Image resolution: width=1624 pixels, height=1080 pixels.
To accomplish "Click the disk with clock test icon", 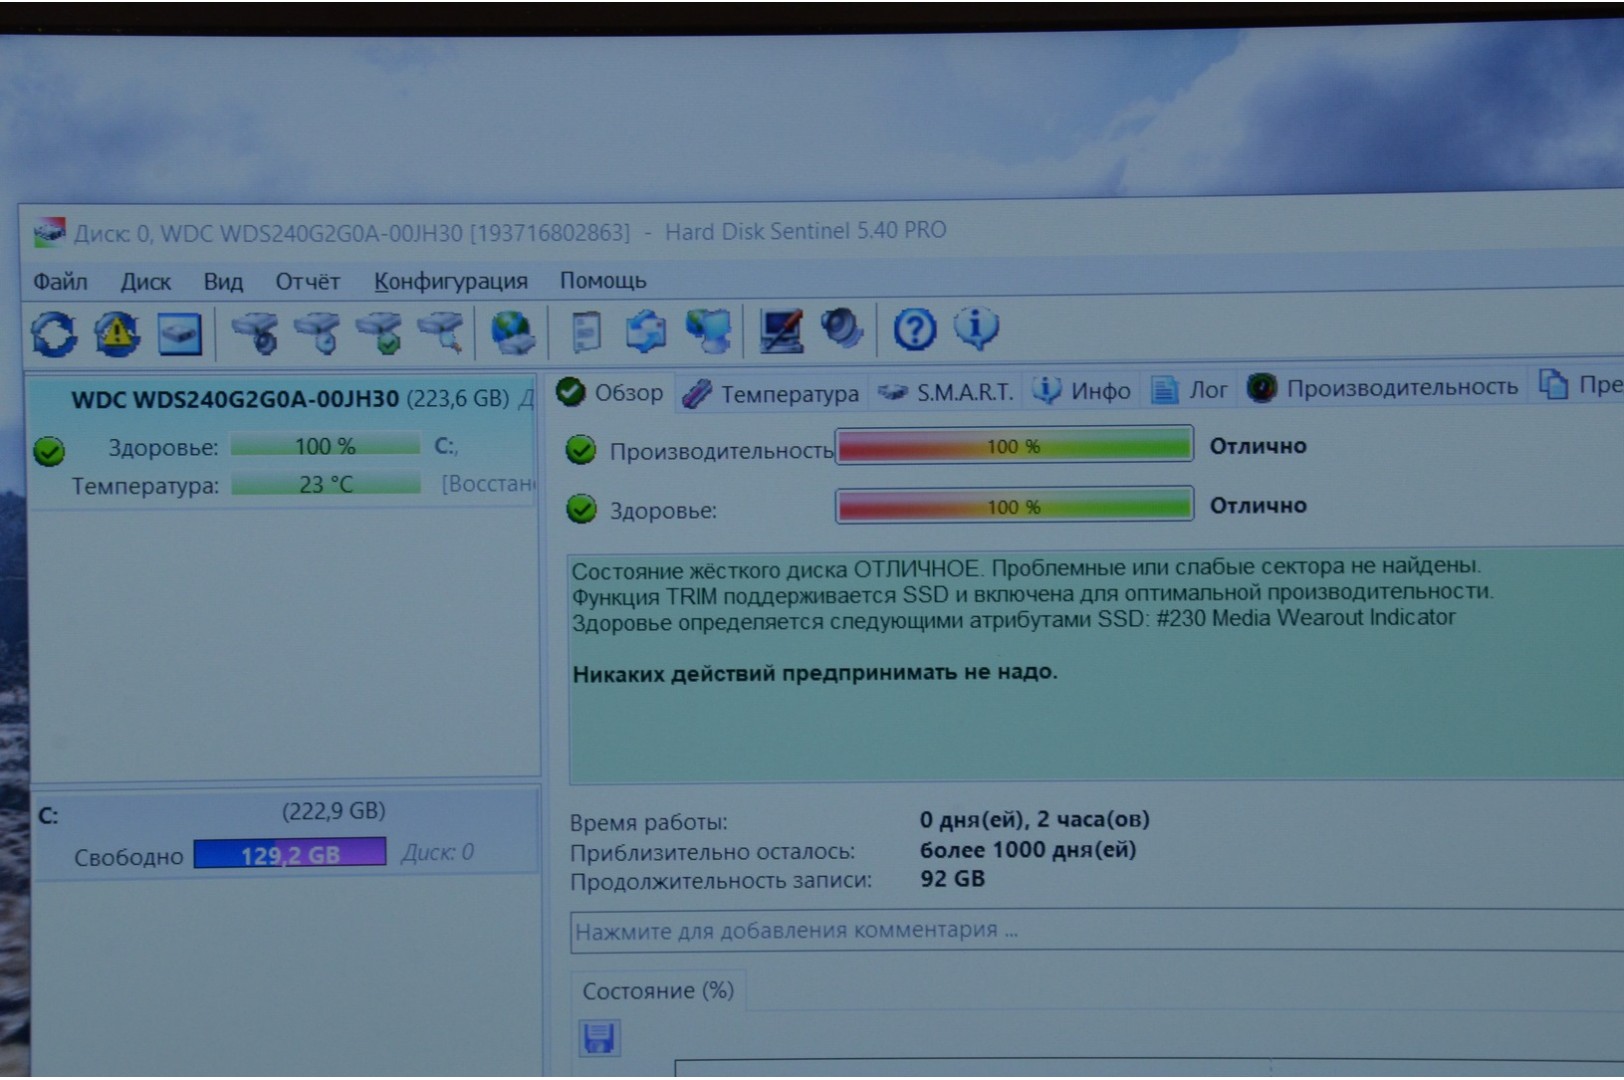I will pyautogui.click(x=318, y=333).
